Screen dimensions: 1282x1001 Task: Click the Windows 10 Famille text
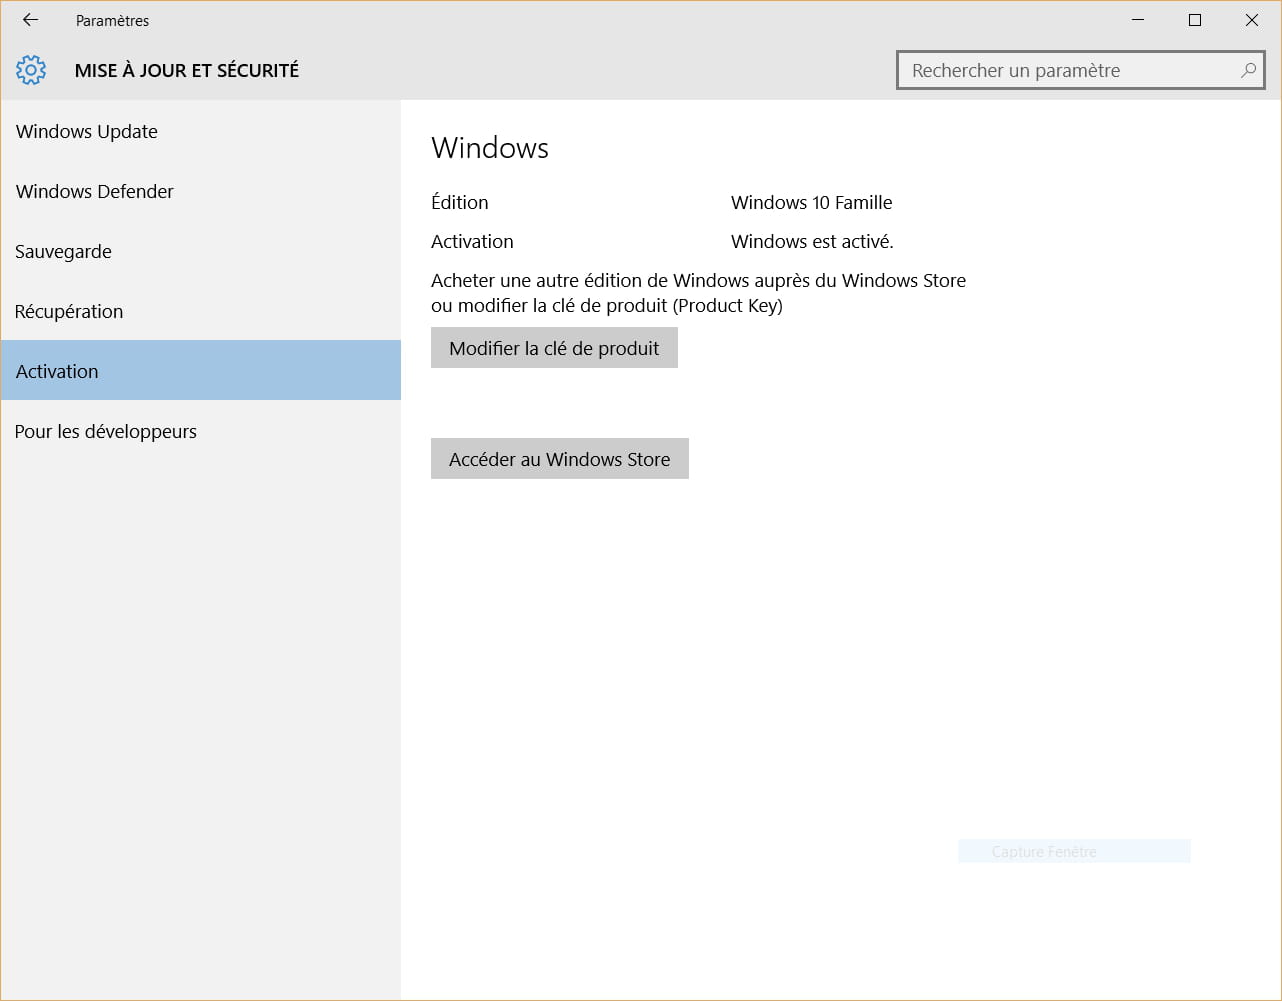click(x=812, y=202)
